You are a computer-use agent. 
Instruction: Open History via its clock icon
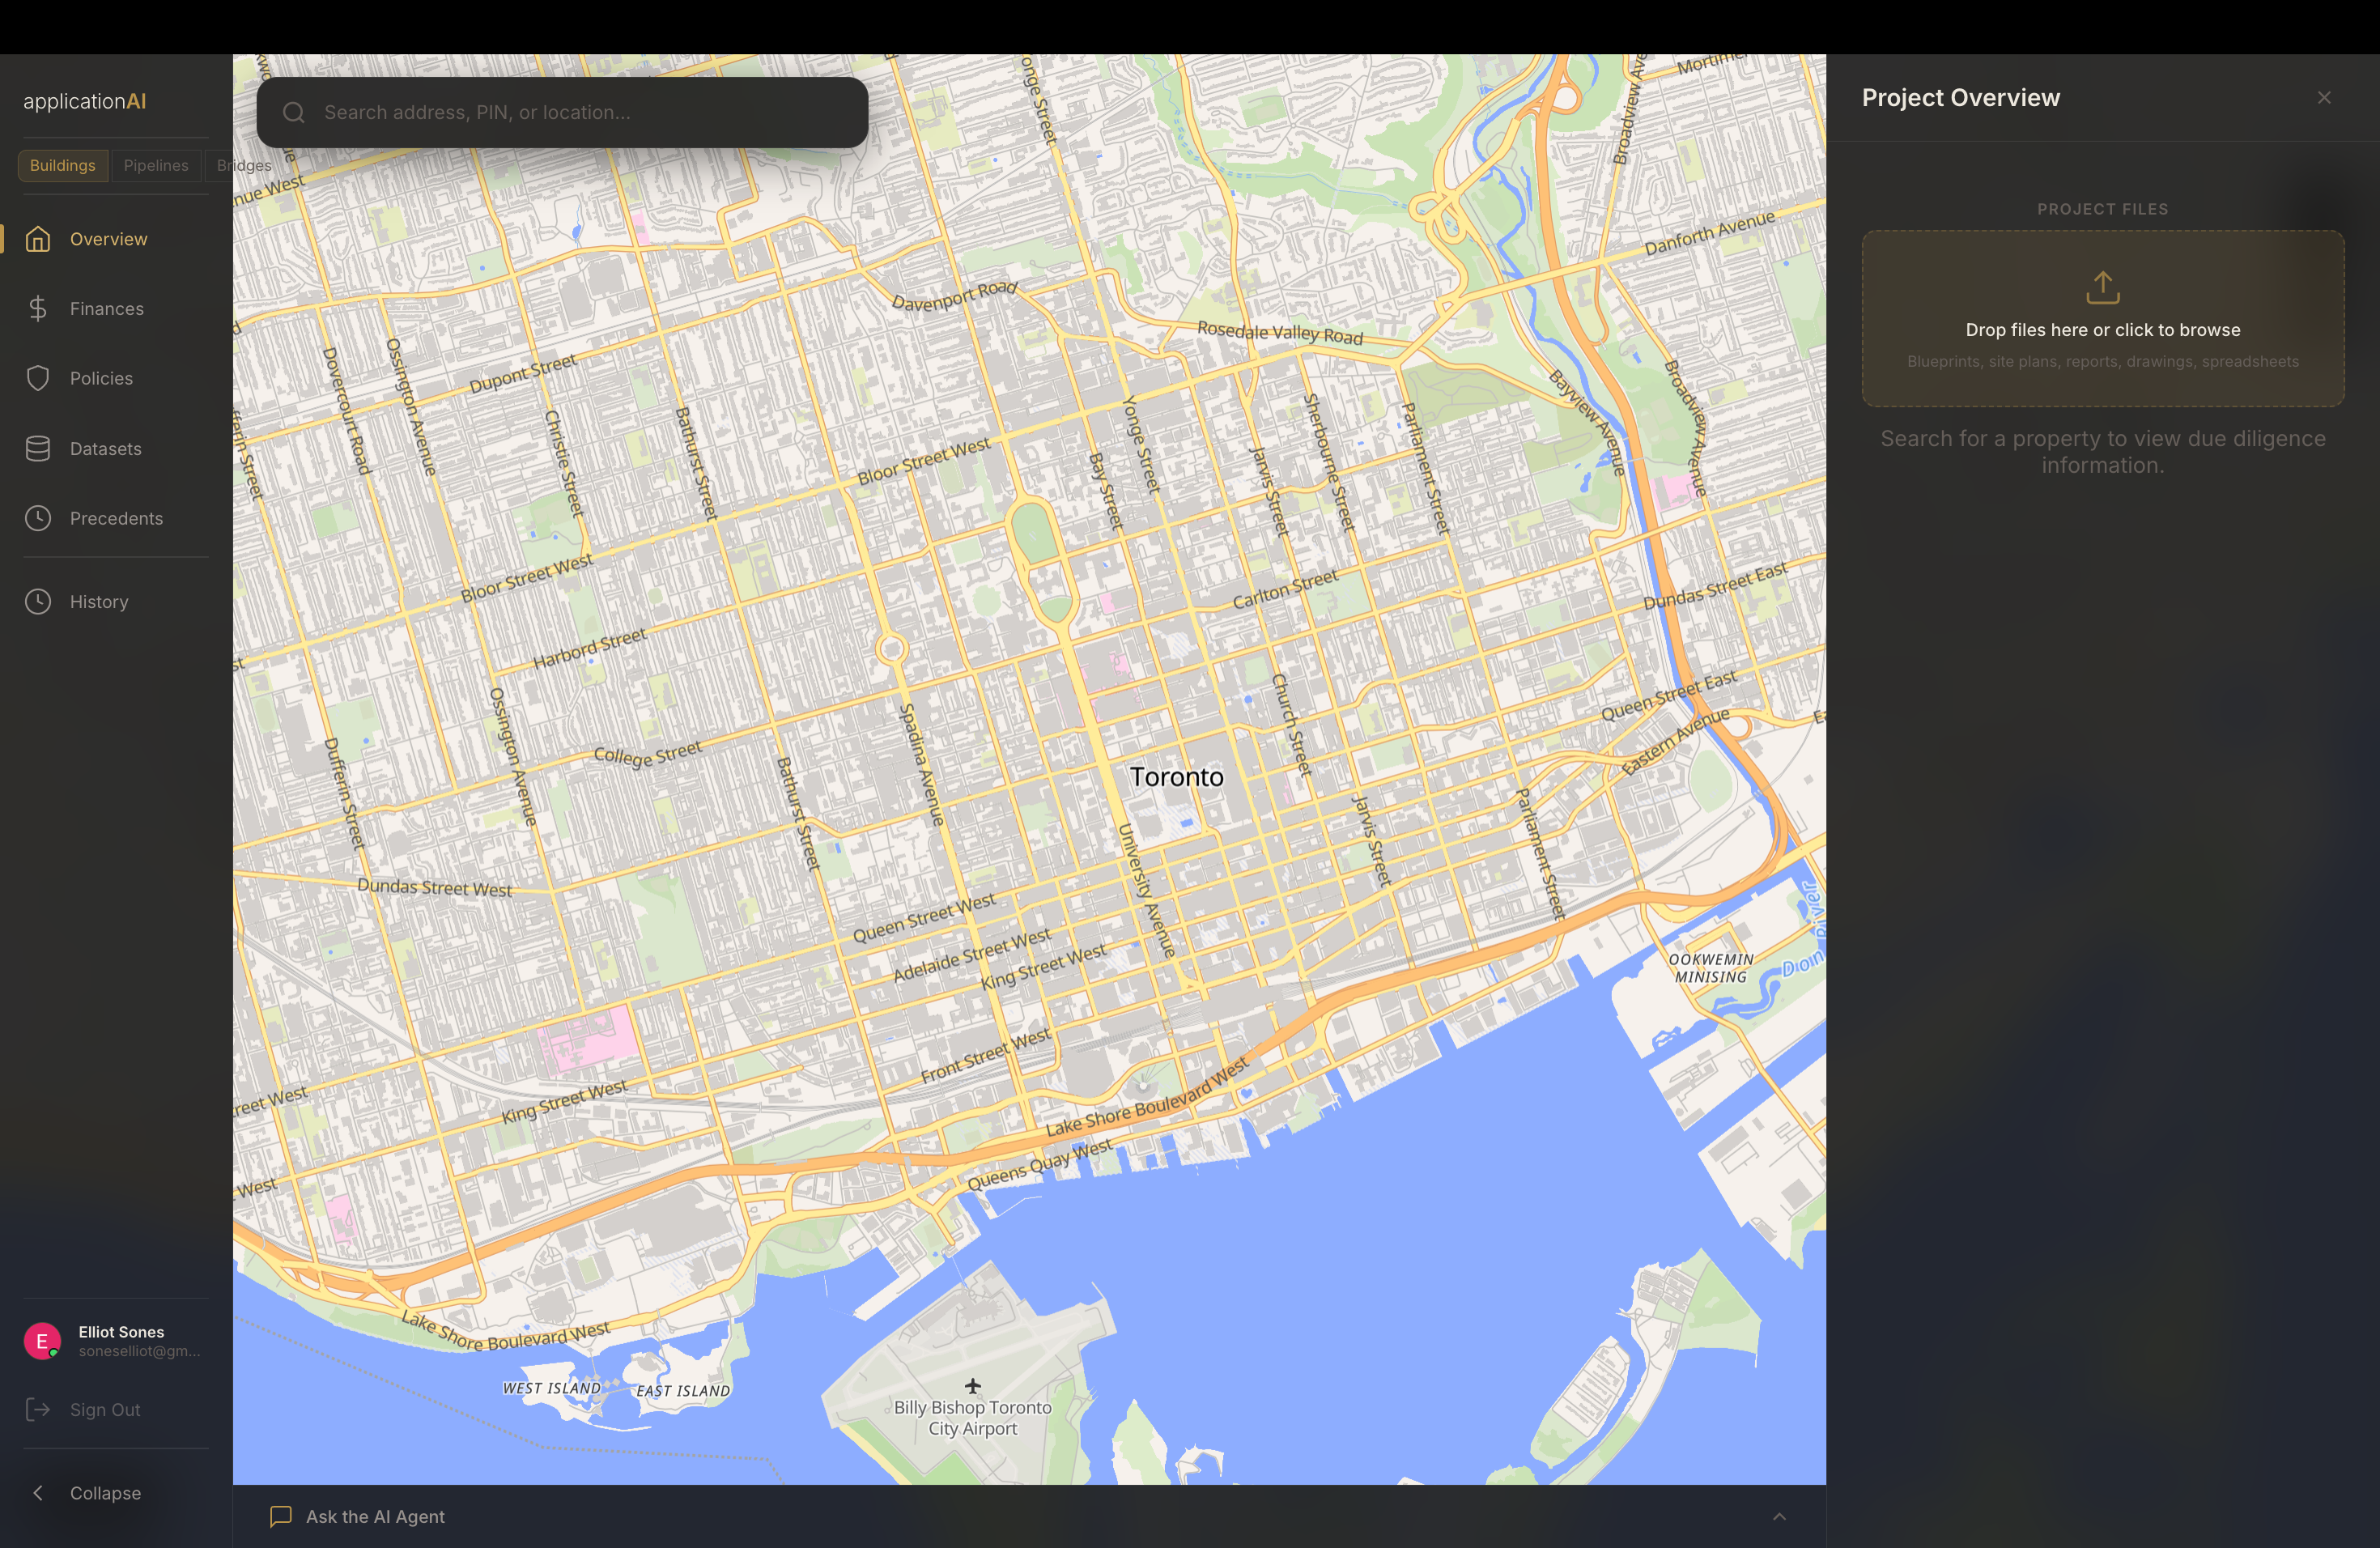[x=38, y=602]
